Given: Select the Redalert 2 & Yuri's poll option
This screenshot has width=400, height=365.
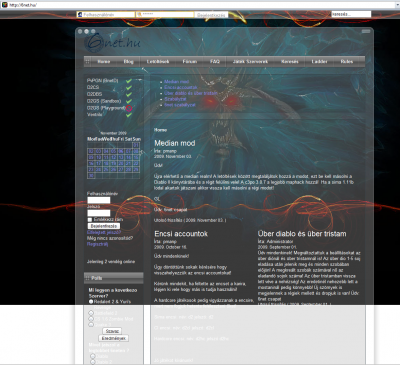Looking at the screenshot, I should pyautogui.click(x=91, y=302).
